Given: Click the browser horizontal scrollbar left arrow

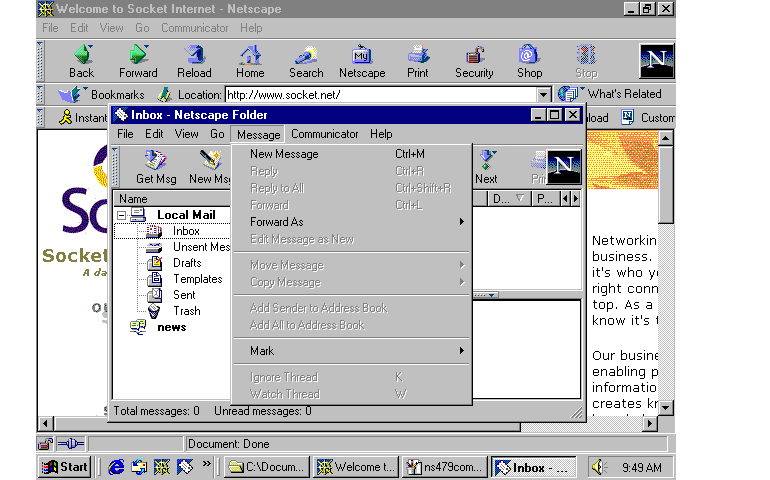Looking at the screenshot, I should click(x=45, y=424).
